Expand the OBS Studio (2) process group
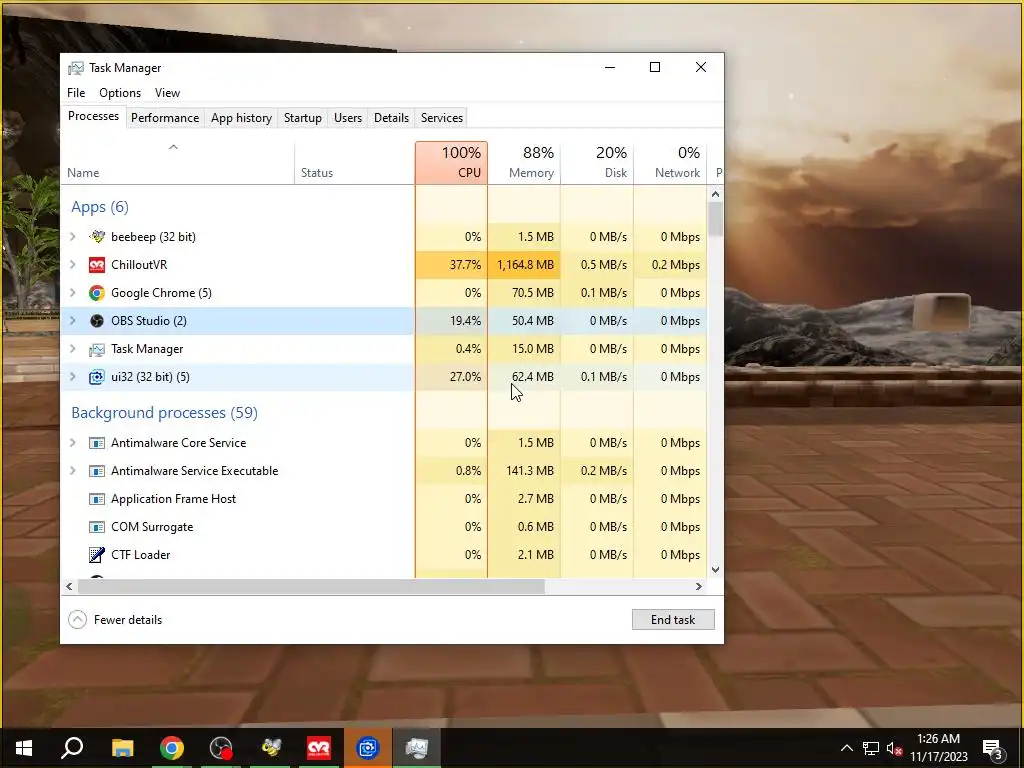Image resolution: width=1024 pixels, height=768 pixels. (72, 321)
